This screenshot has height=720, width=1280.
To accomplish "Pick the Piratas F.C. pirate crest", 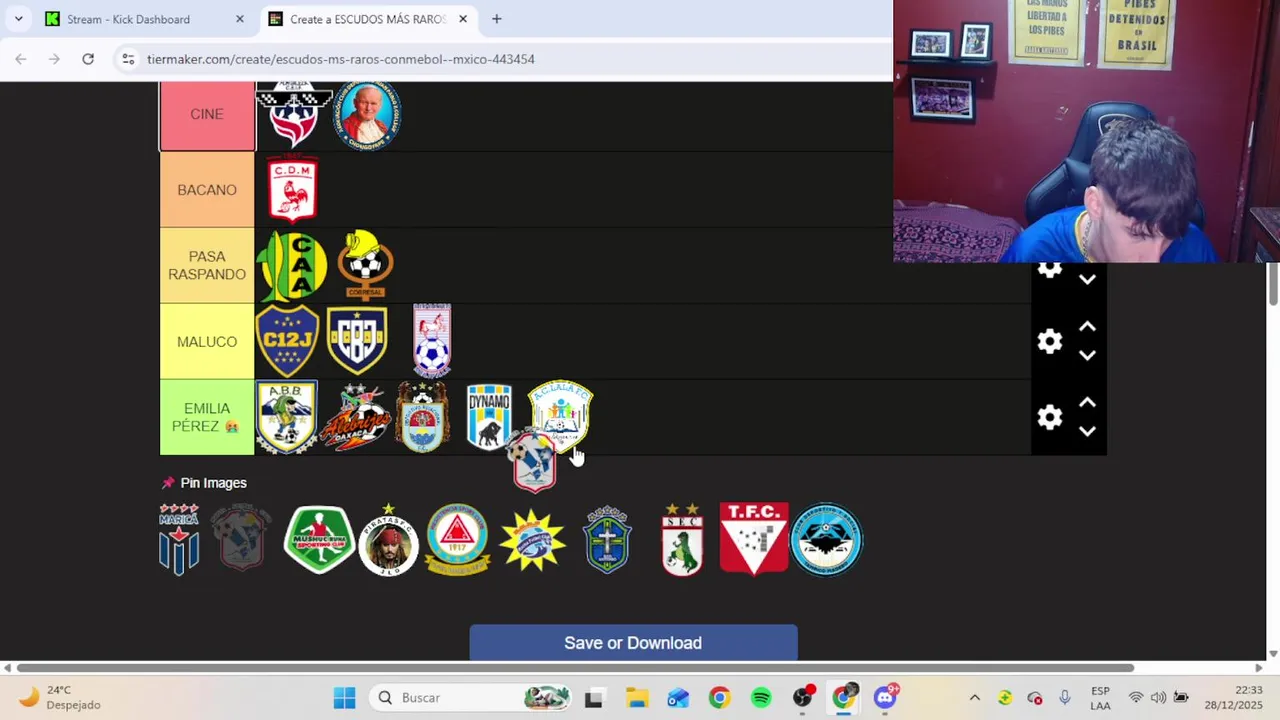I will pyautogui.click(x=389, y=539).
